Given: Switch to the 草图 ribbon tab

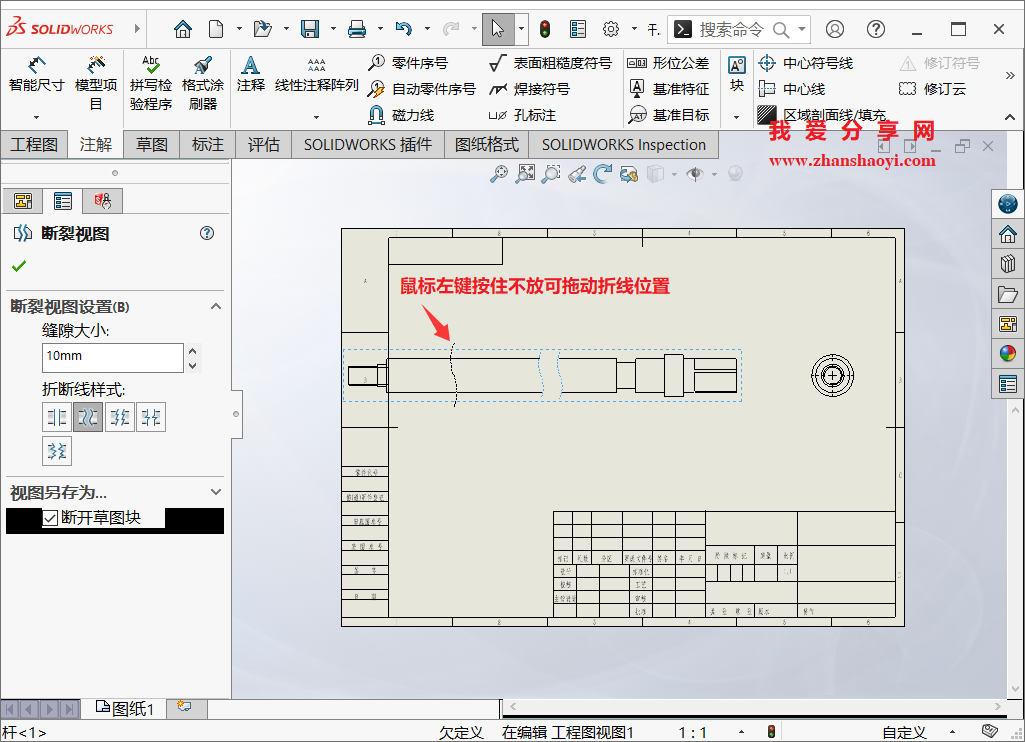Looking at the screenshot, I should tap(151, 144).
